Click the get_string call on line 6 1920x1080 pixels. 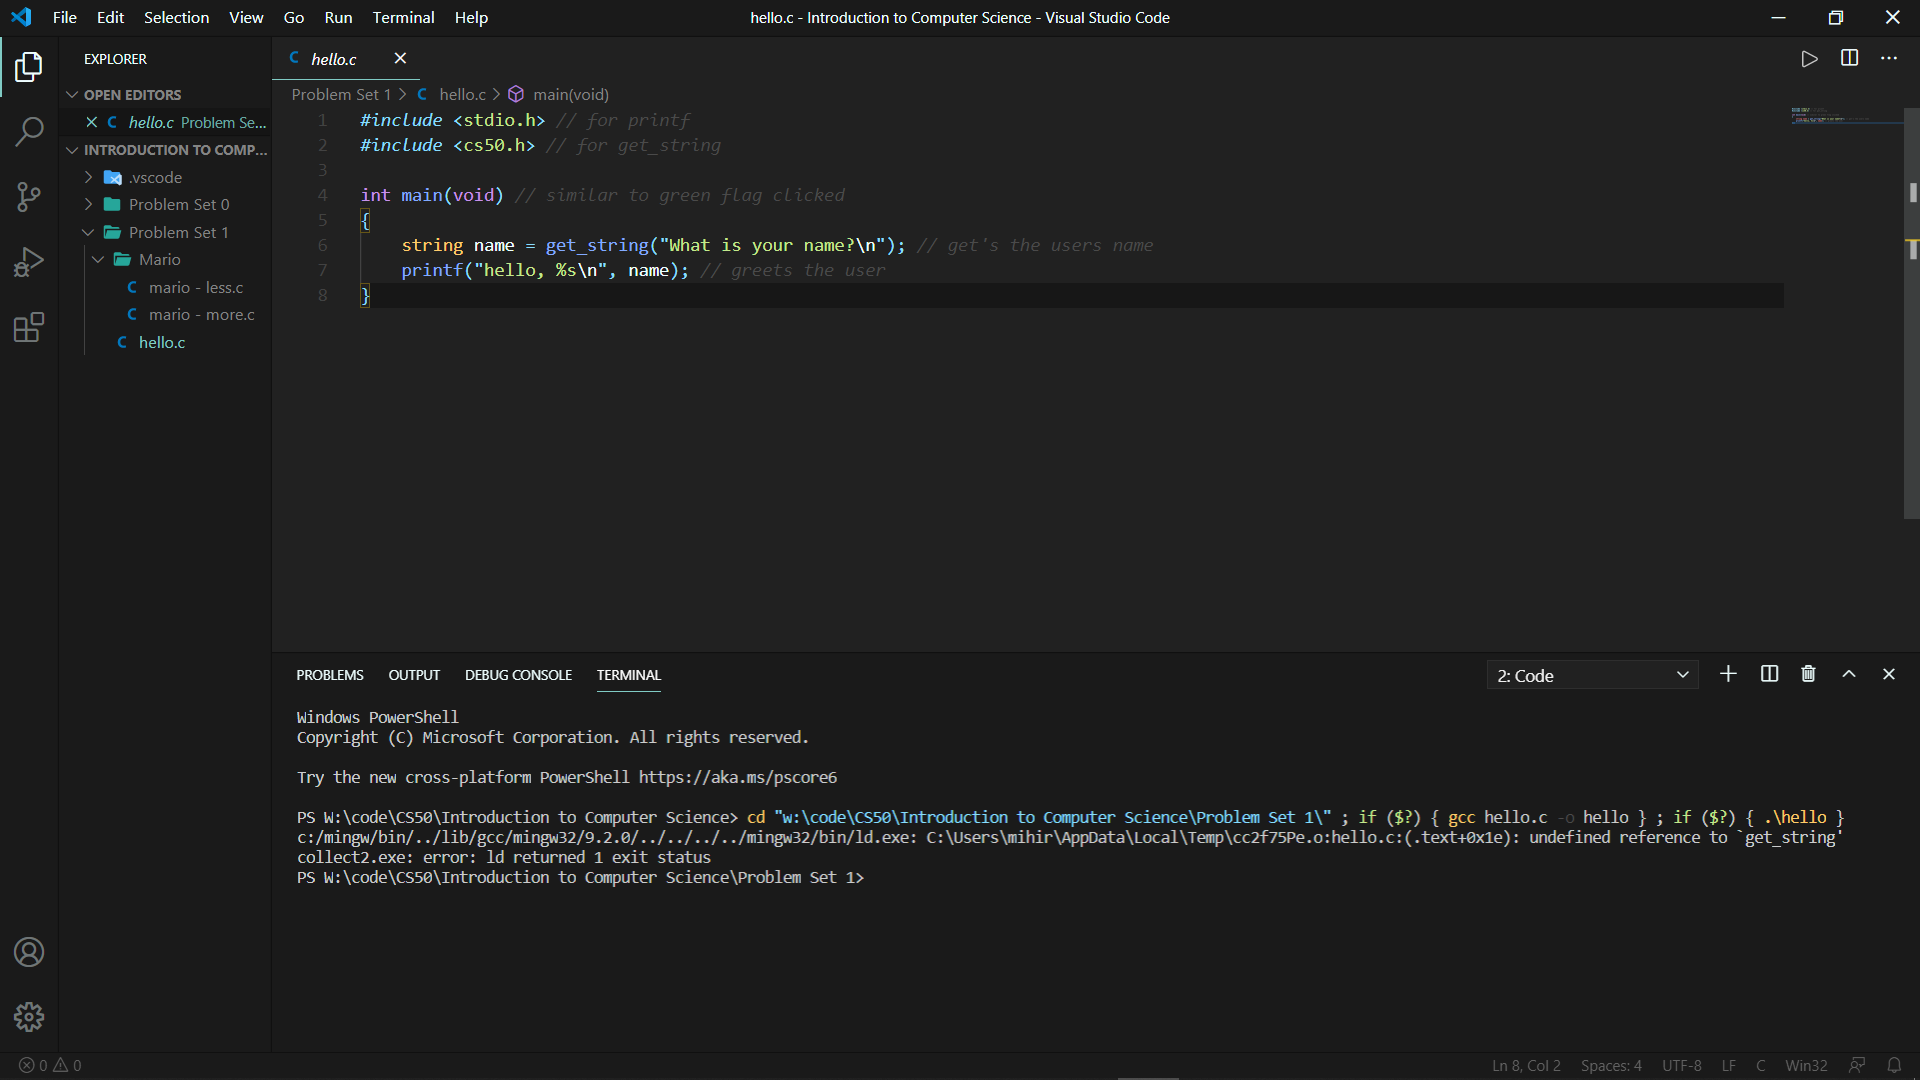click(596, 245)
